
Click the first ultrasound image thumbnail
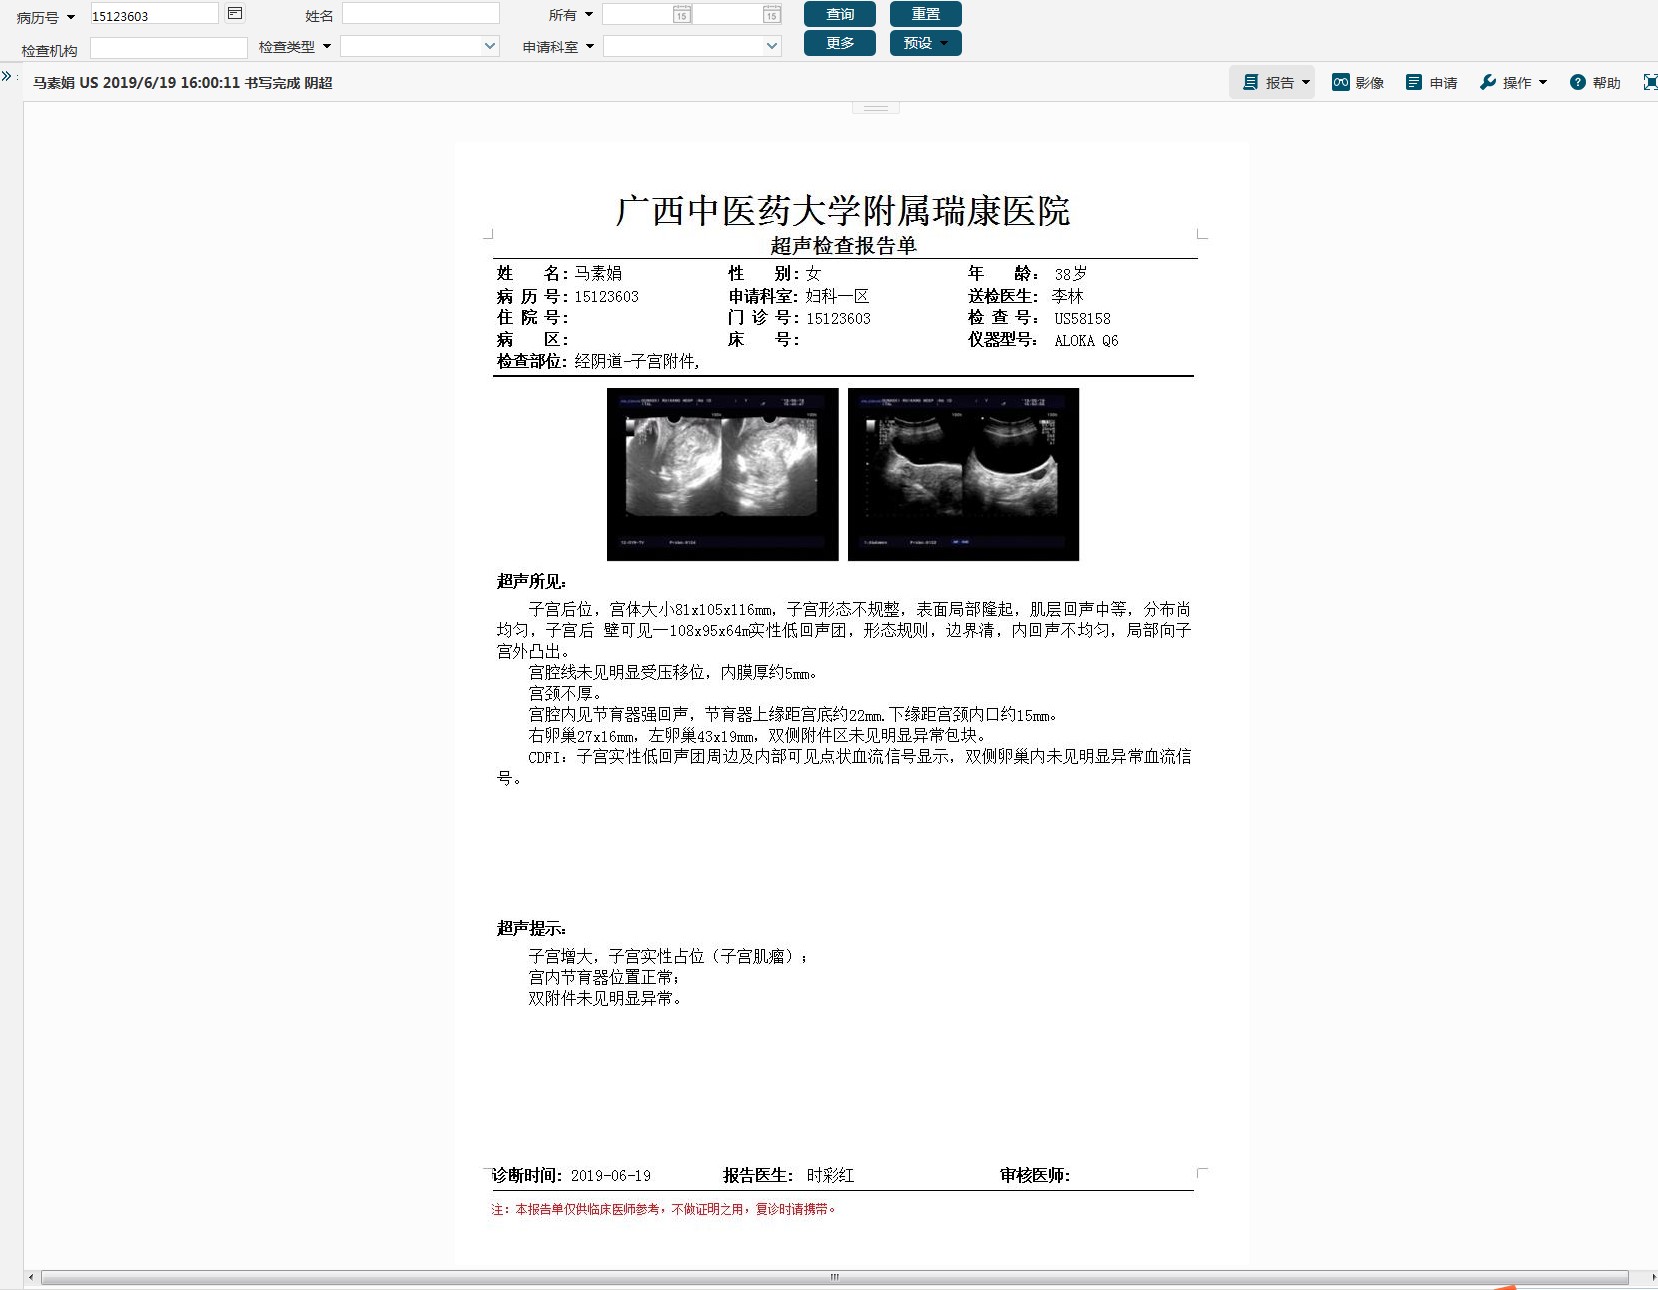722,474
